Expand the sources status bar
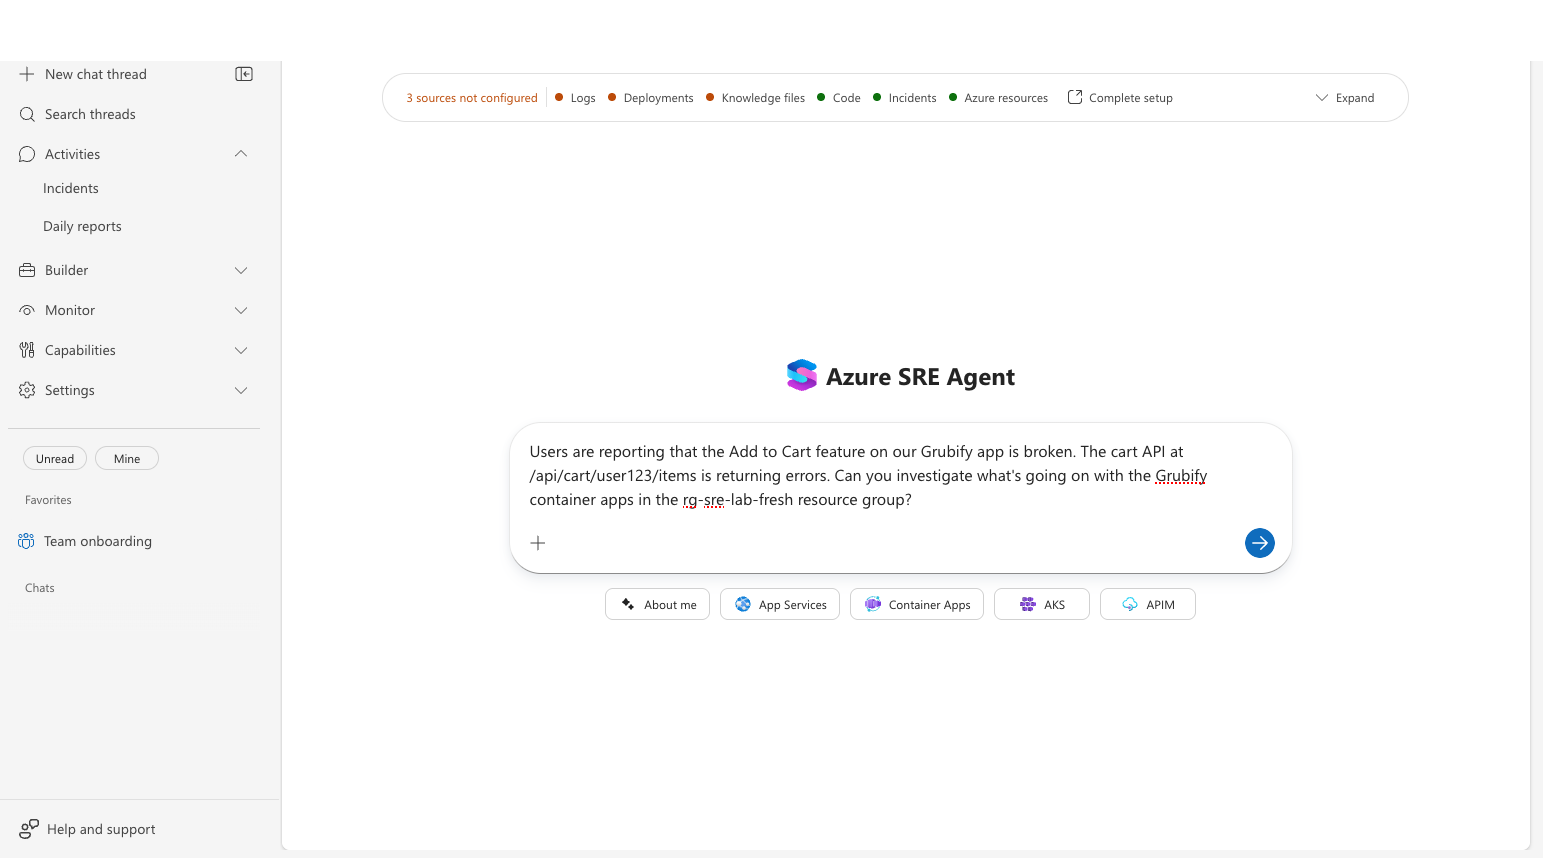This screenshot has height=858, width=1543. tap(1345, 98)
